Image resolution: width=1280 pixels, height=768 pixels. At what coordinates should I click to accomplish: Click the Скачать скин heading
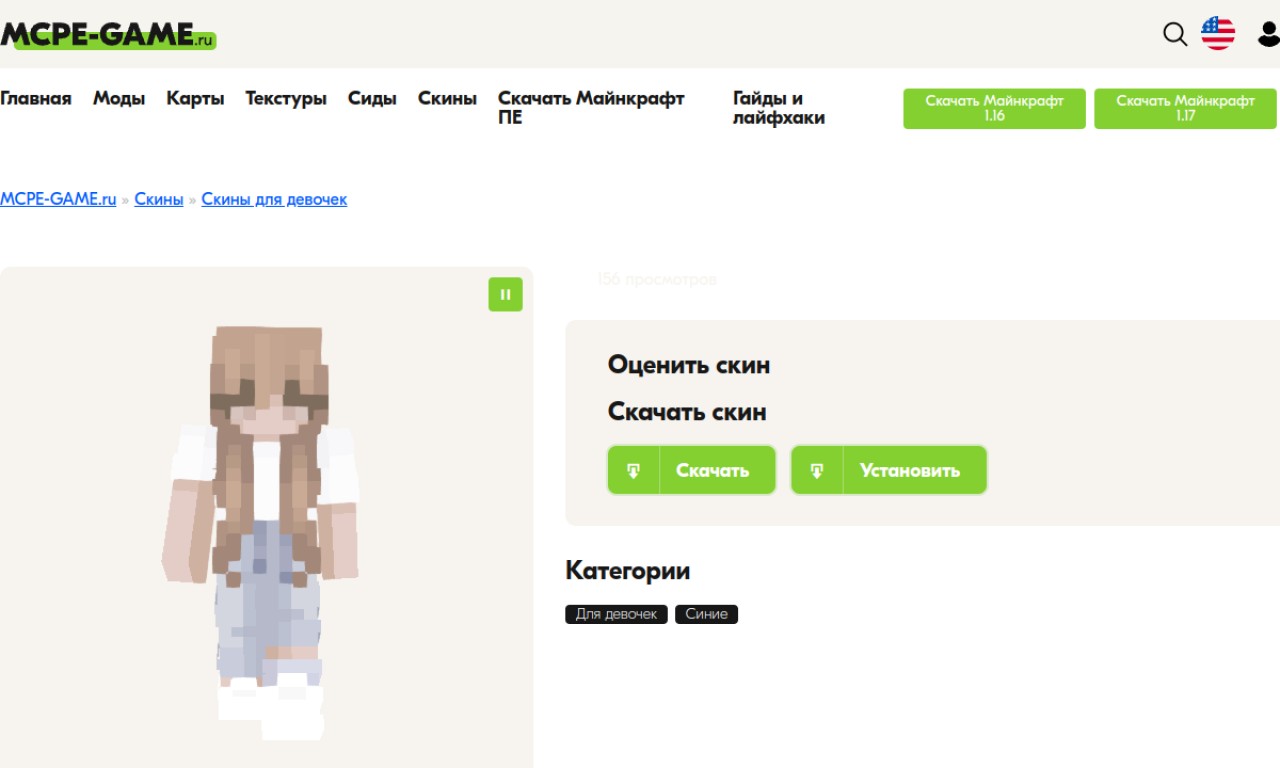pos(687,412)
